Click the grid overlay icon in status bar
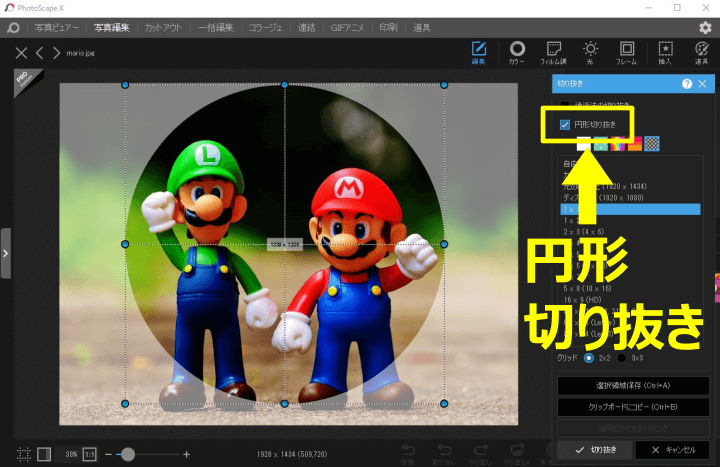 24,454
